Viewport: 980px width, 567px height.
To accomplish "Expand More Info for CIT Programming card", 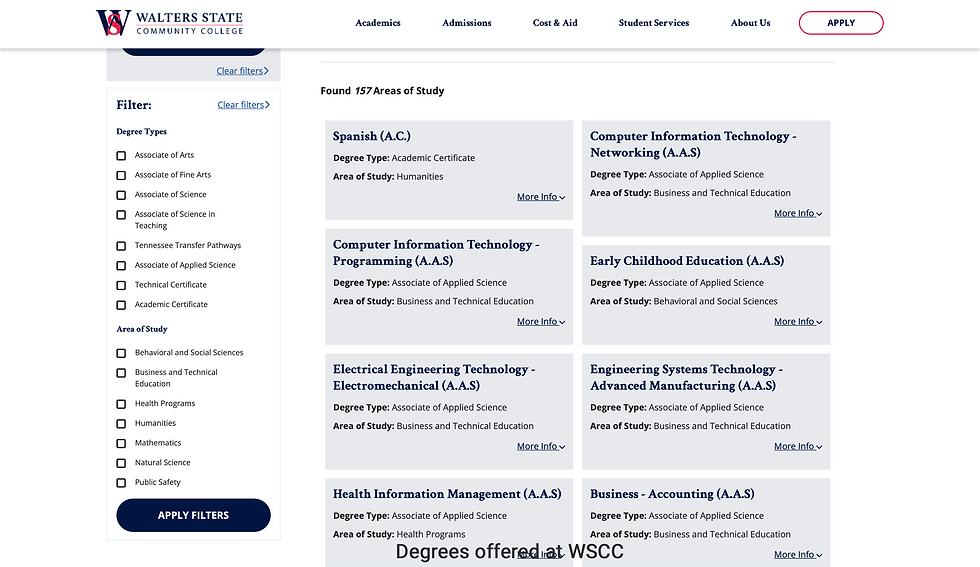I will pyautogui.click(x=541, y=321).
